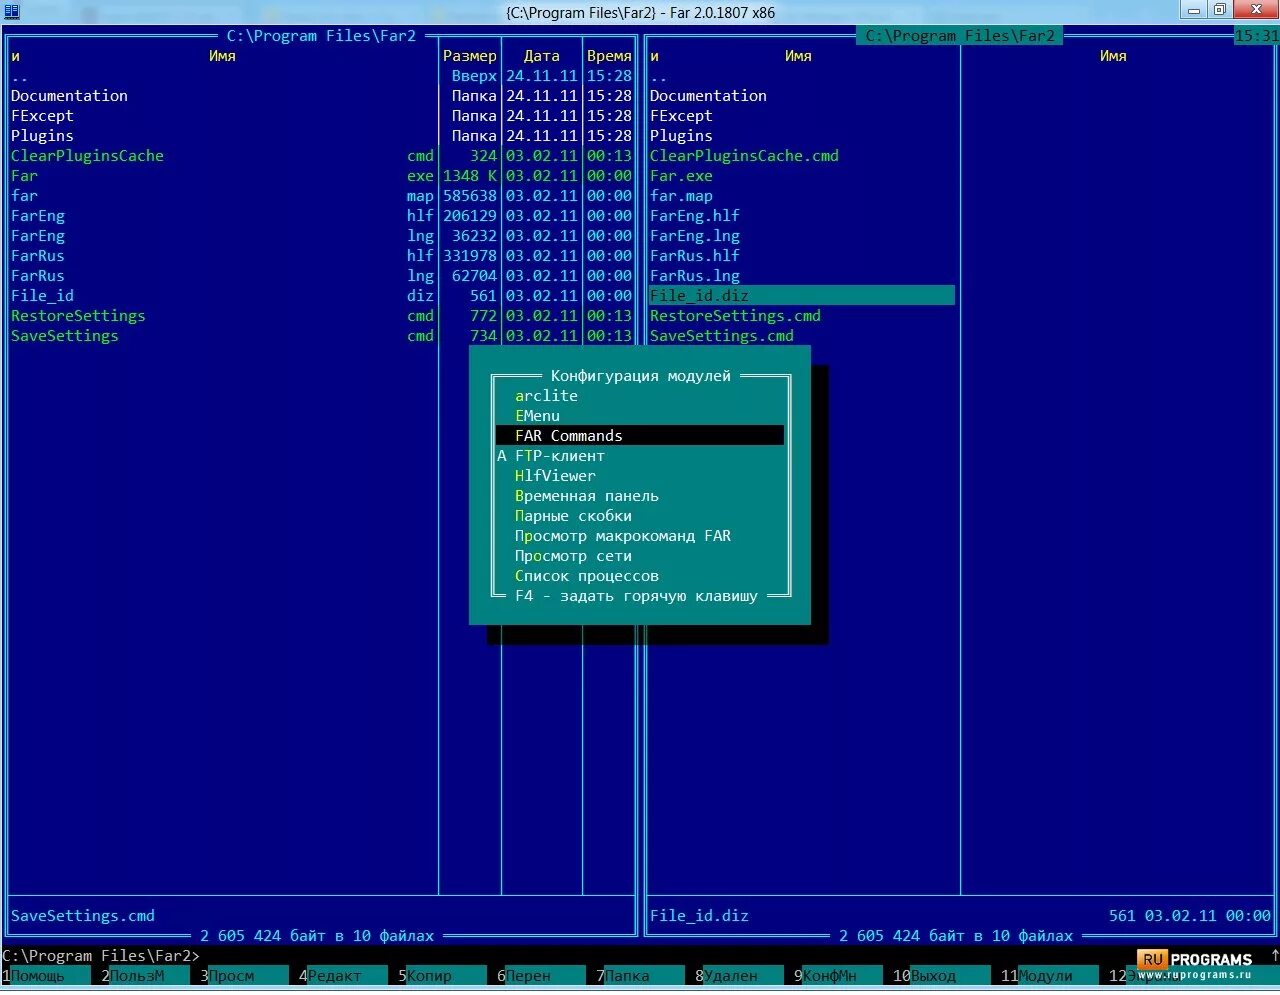Select Plugins folder in right panel
The width and height of the screenshot is (1280, 995).
681,136
